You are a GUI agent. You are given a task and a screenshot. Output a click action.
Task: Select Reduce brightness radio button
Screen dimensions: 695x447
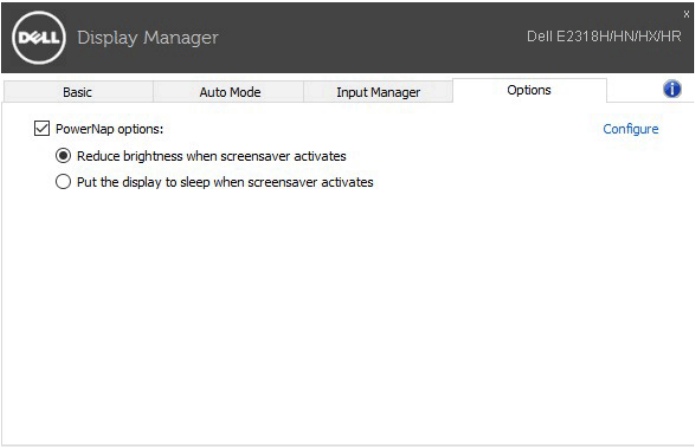(x=64, y=156)
